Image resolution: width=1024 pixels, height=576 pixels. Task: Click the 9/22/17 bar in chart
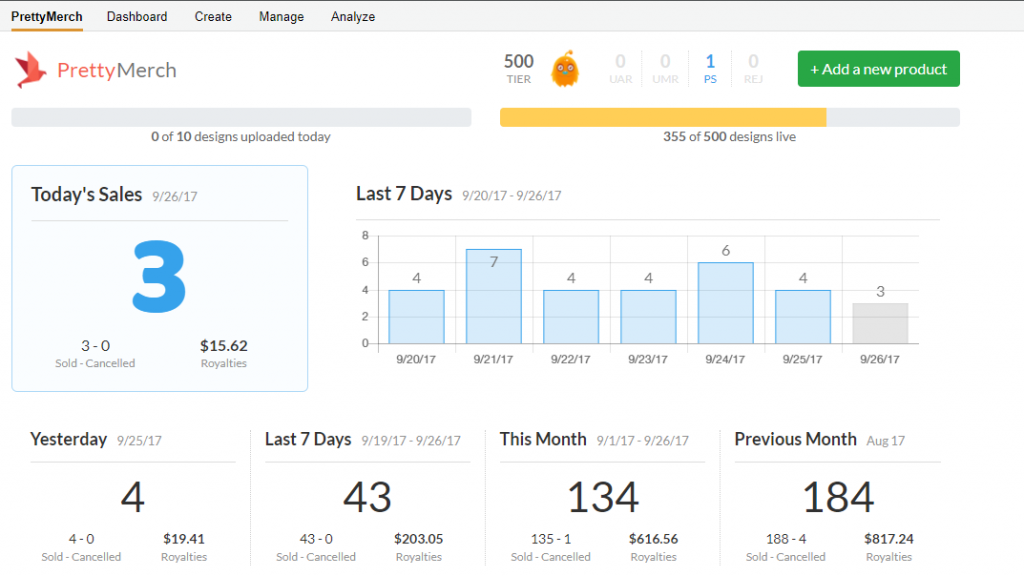click(571, 317)
